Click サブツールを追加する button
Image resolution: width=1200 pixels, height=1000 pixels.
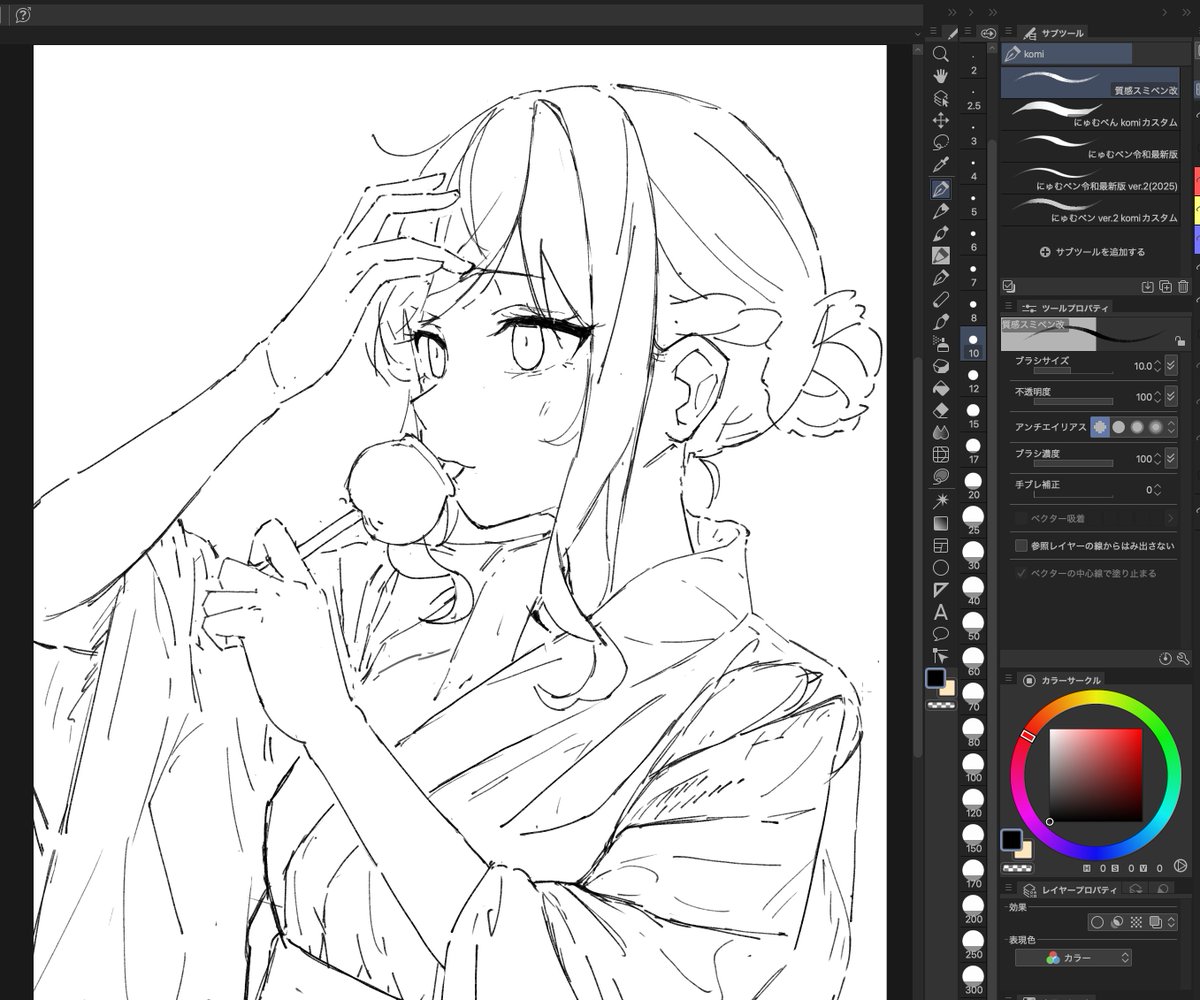[1092, 252]
